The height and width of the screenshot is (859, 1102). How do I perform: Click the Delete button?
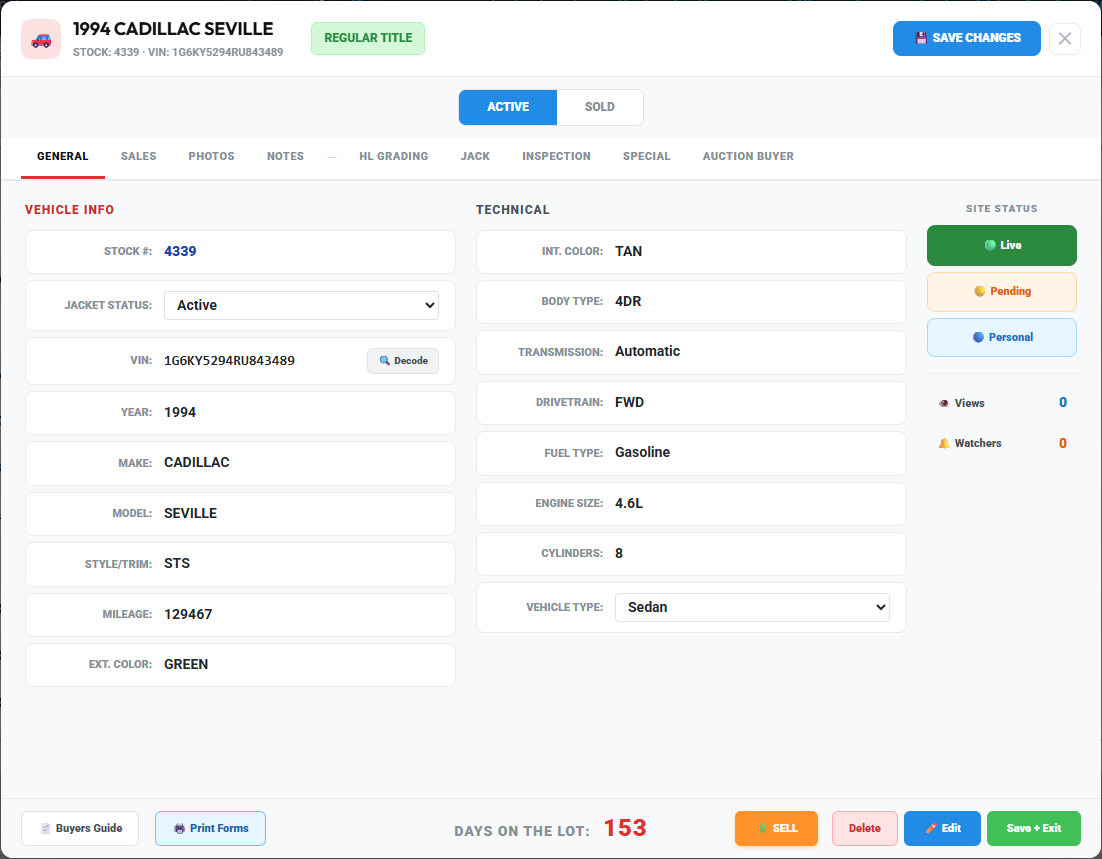pyautogui.click(x=864, y=828)
